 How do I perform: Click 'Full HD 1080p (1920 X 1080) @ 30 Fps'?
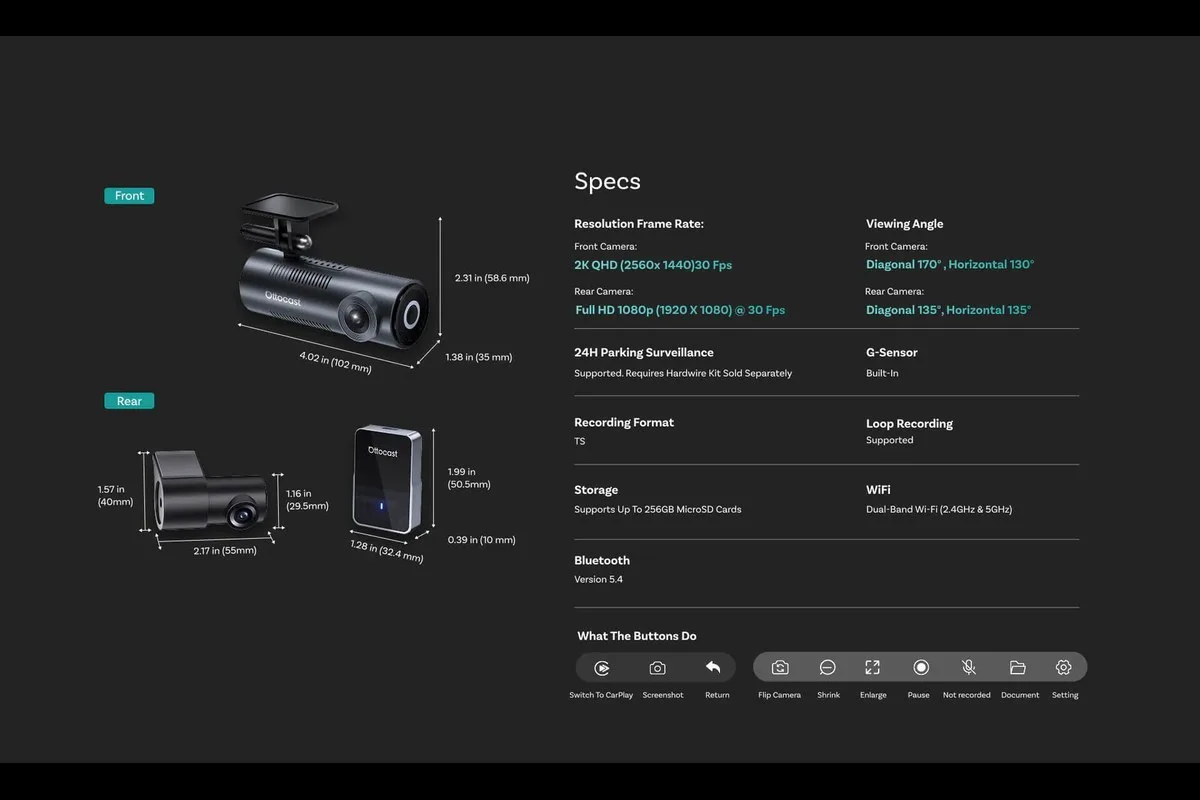click(680, 310)
